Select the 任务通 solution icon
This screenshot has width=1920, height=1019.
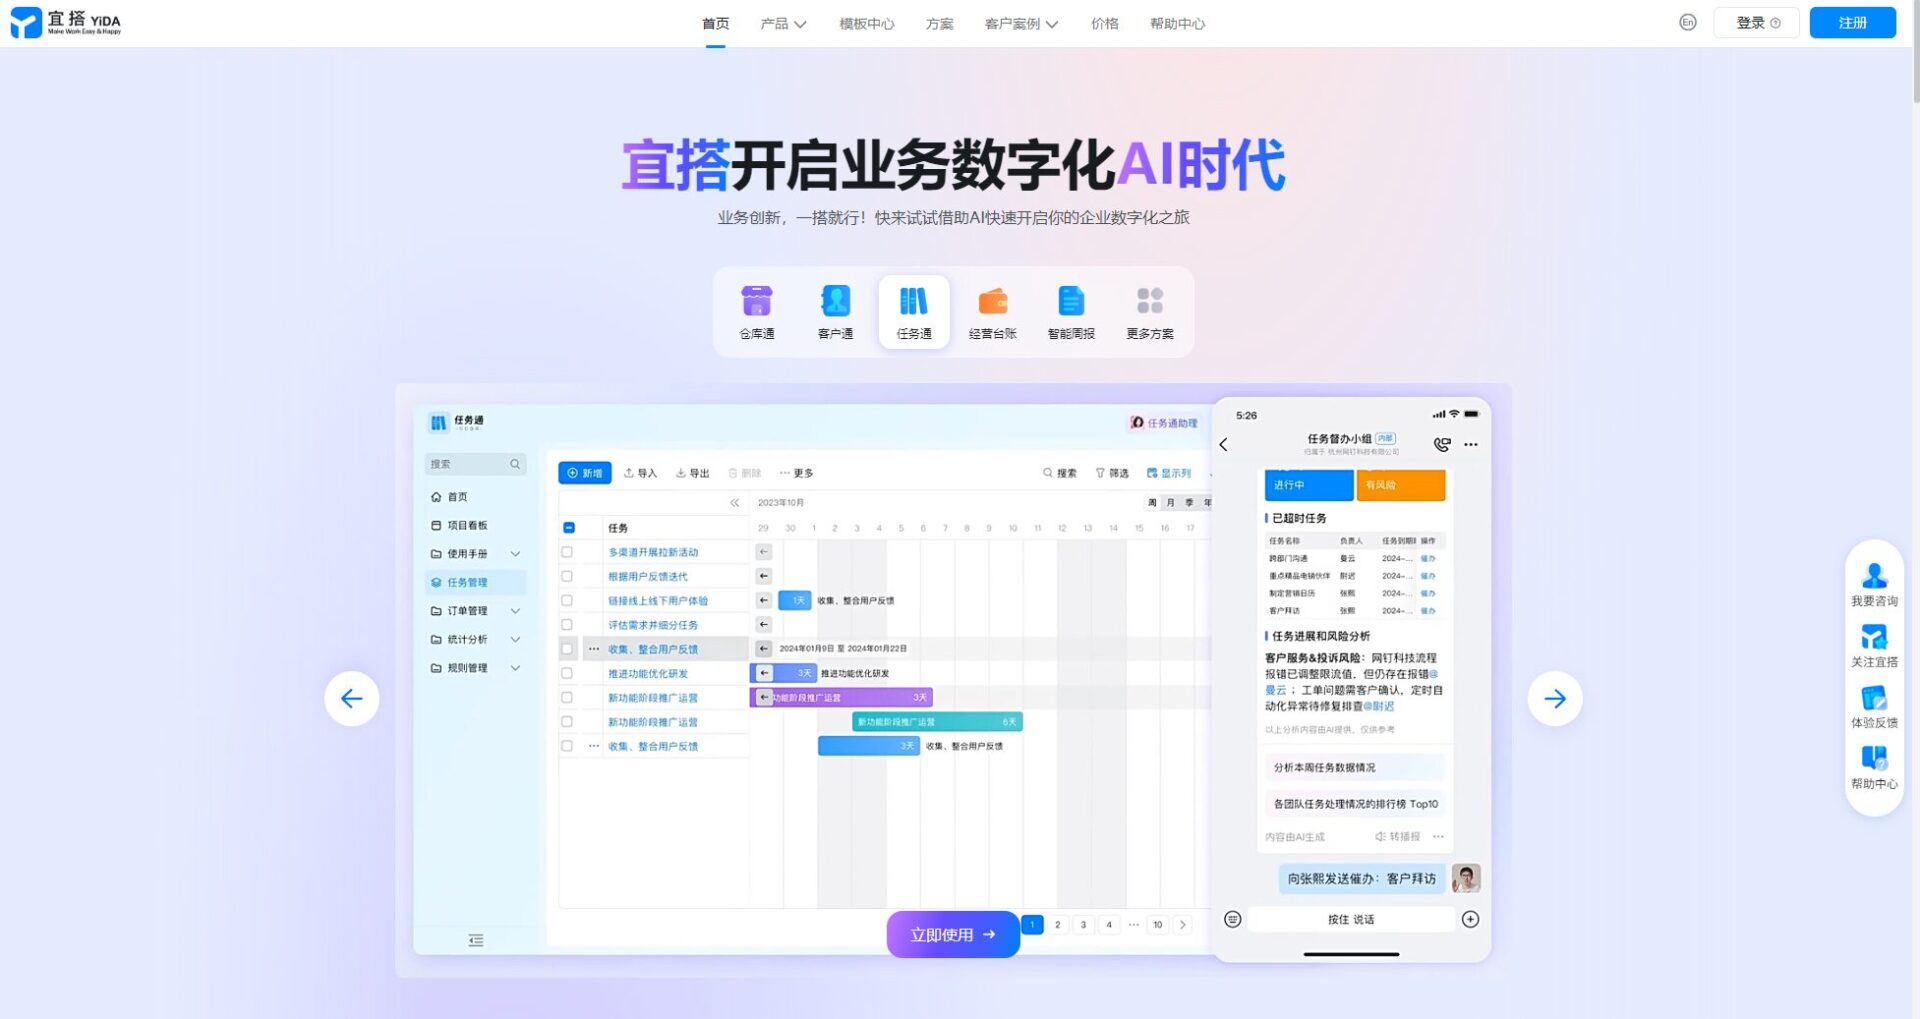click(x=912, y=310)
